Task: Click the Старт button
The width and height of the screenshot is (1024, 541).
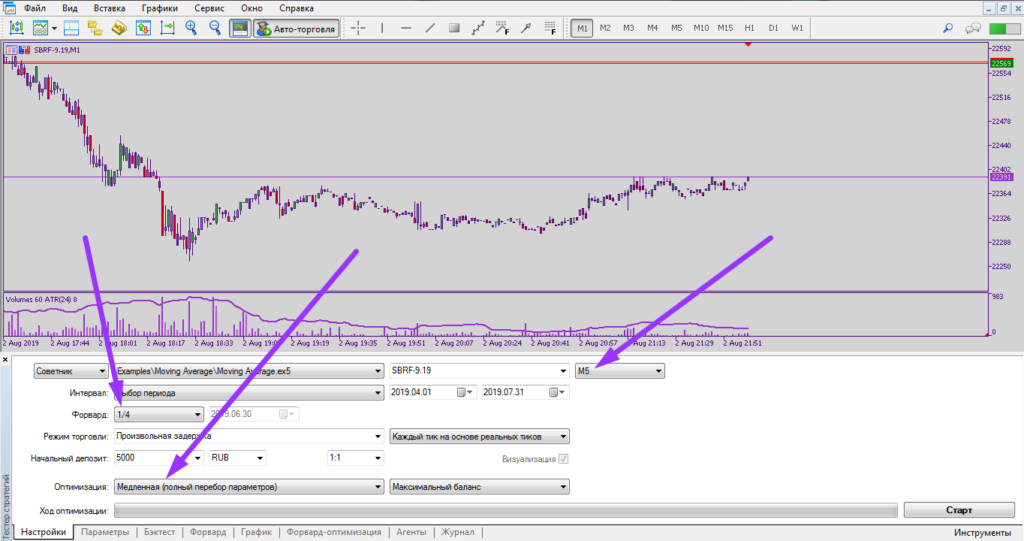Action: click(x=959, y=510)
